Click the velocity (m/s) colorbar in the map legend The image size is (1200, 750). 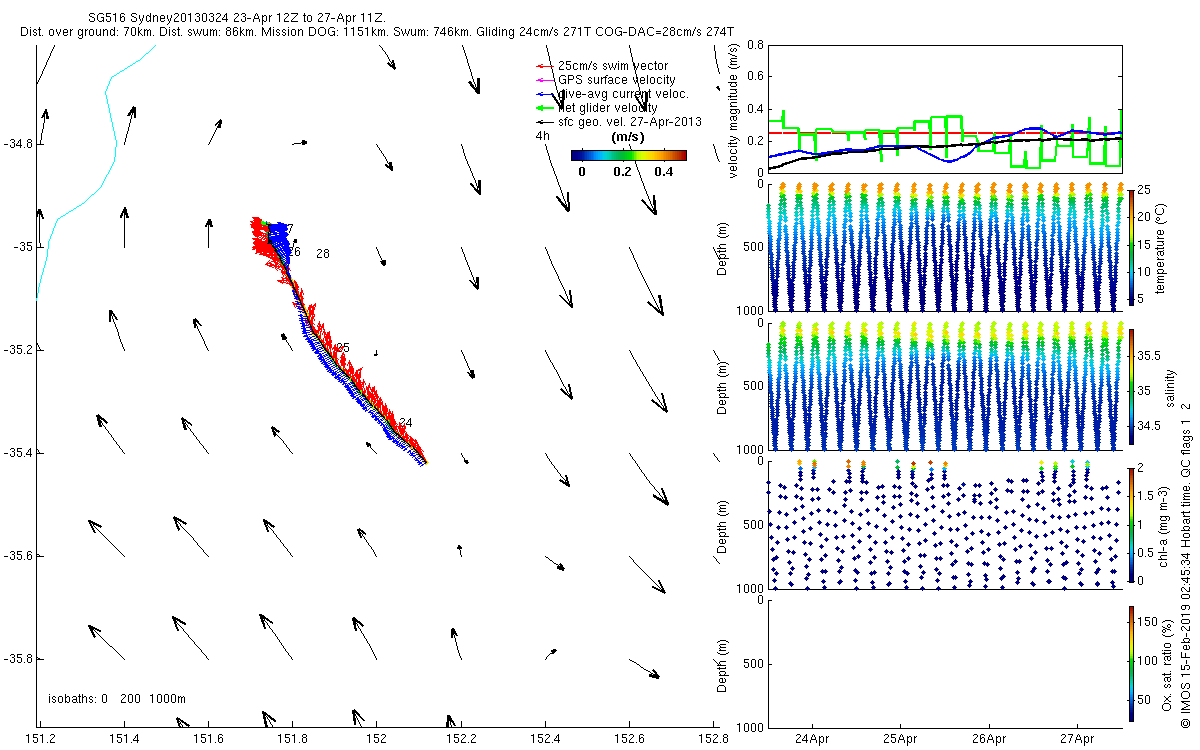629,155
